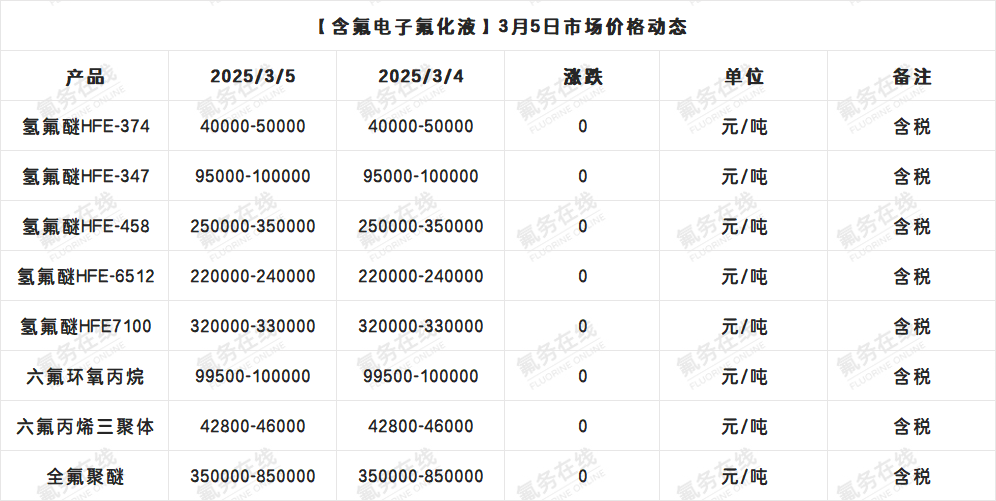Select the 2025/3/4 column header
The height and width of the screenshot is (501, 996).
pyautogui.click(x=421, y=76)
